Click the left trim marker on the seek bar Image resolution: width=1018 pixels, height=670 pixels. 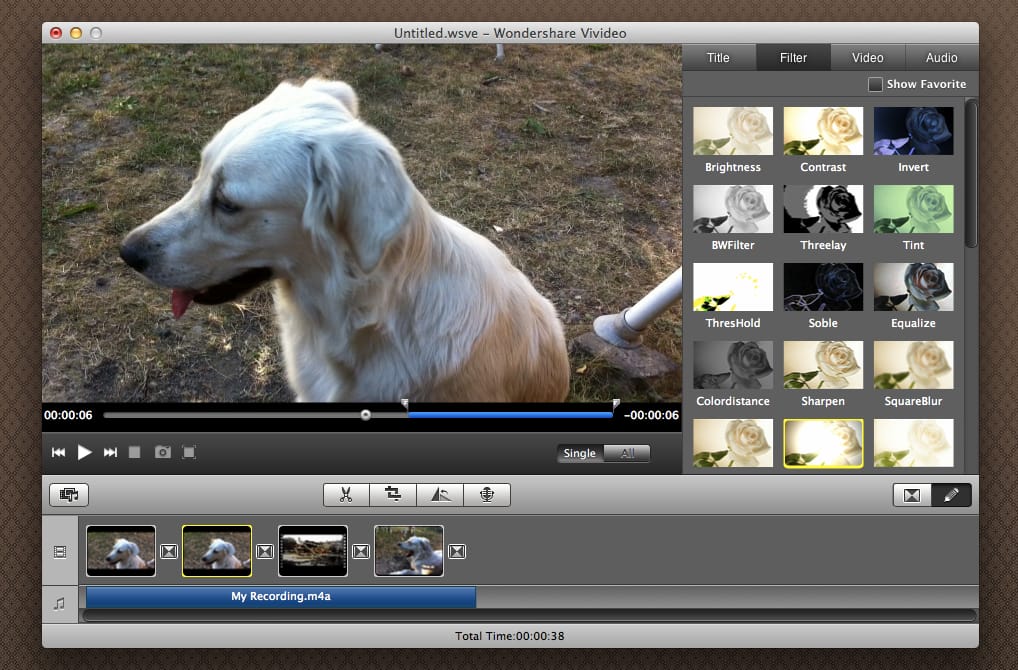[x=404, y=404]
